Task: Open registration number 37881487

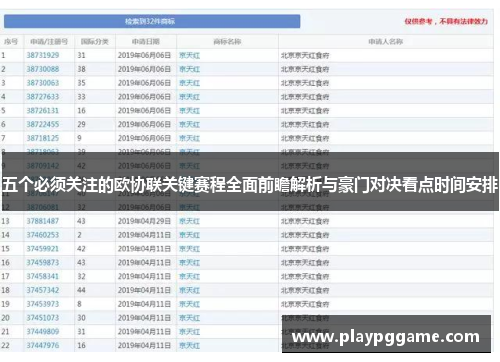Action: pyautogui.click(x=43, y=221)
